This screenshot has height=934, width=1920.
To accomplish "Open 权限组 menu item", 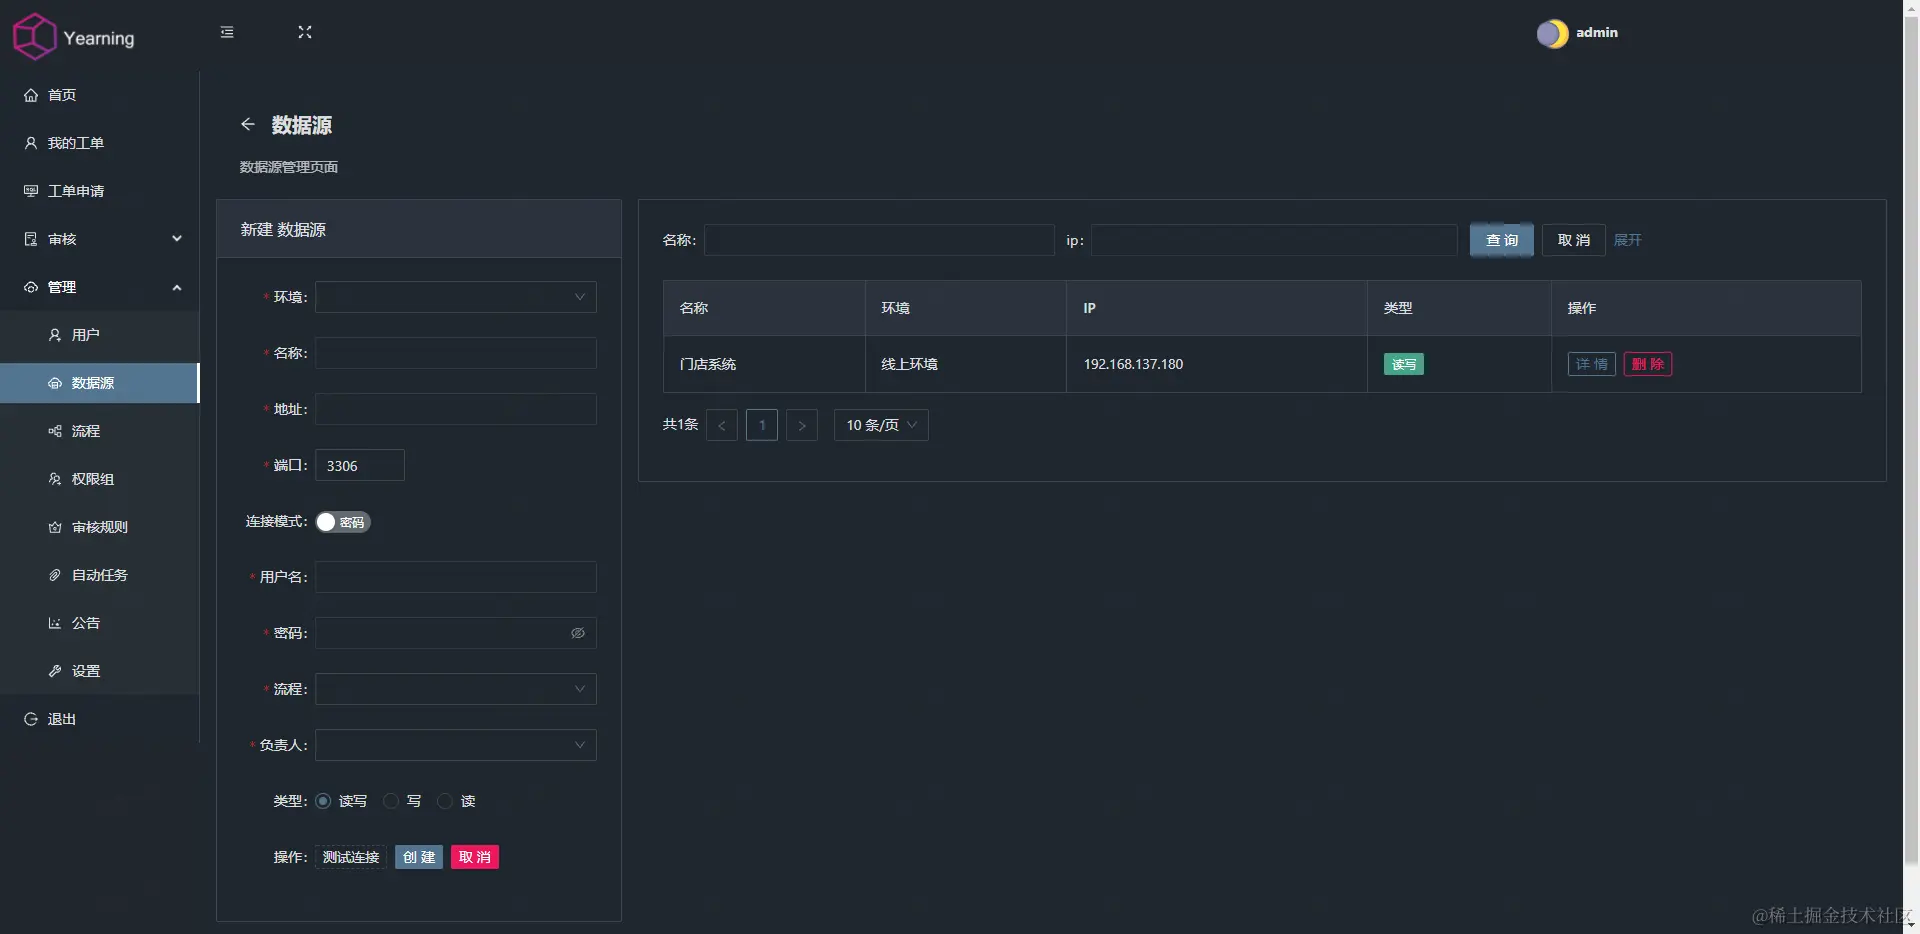I will [x=100, y=479].
